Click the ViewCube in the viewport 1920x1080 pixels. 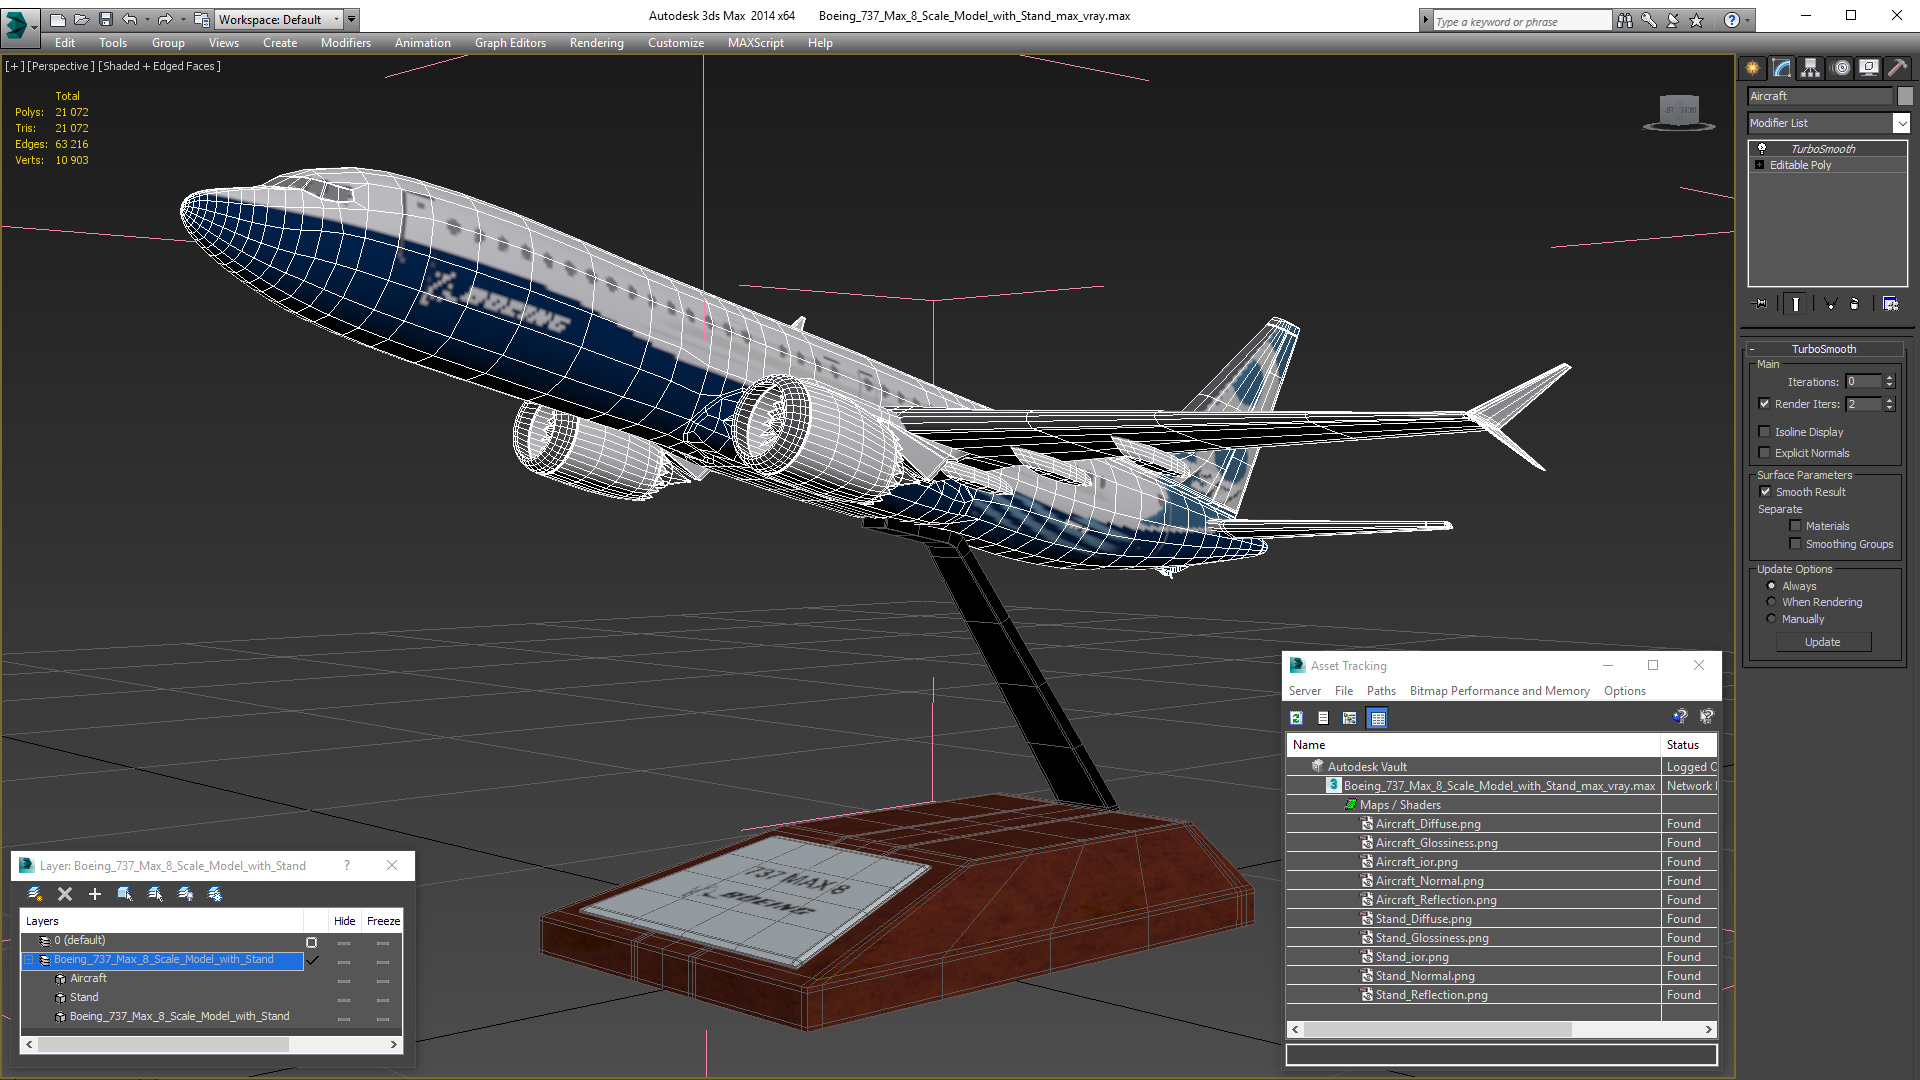1679,112
